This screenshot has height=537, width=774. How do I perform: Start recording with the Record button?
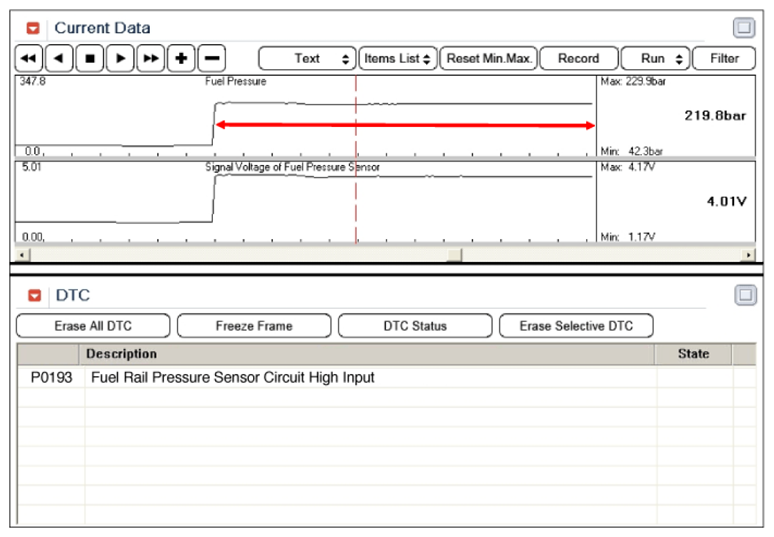pyautogui.click(x=578, y=59)
